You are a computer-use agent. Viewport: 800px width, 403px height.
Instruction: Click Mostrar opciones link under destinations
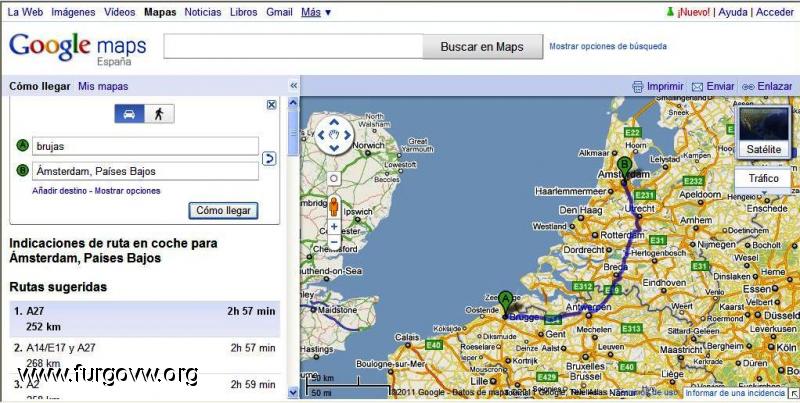click(x=128, y=191)
